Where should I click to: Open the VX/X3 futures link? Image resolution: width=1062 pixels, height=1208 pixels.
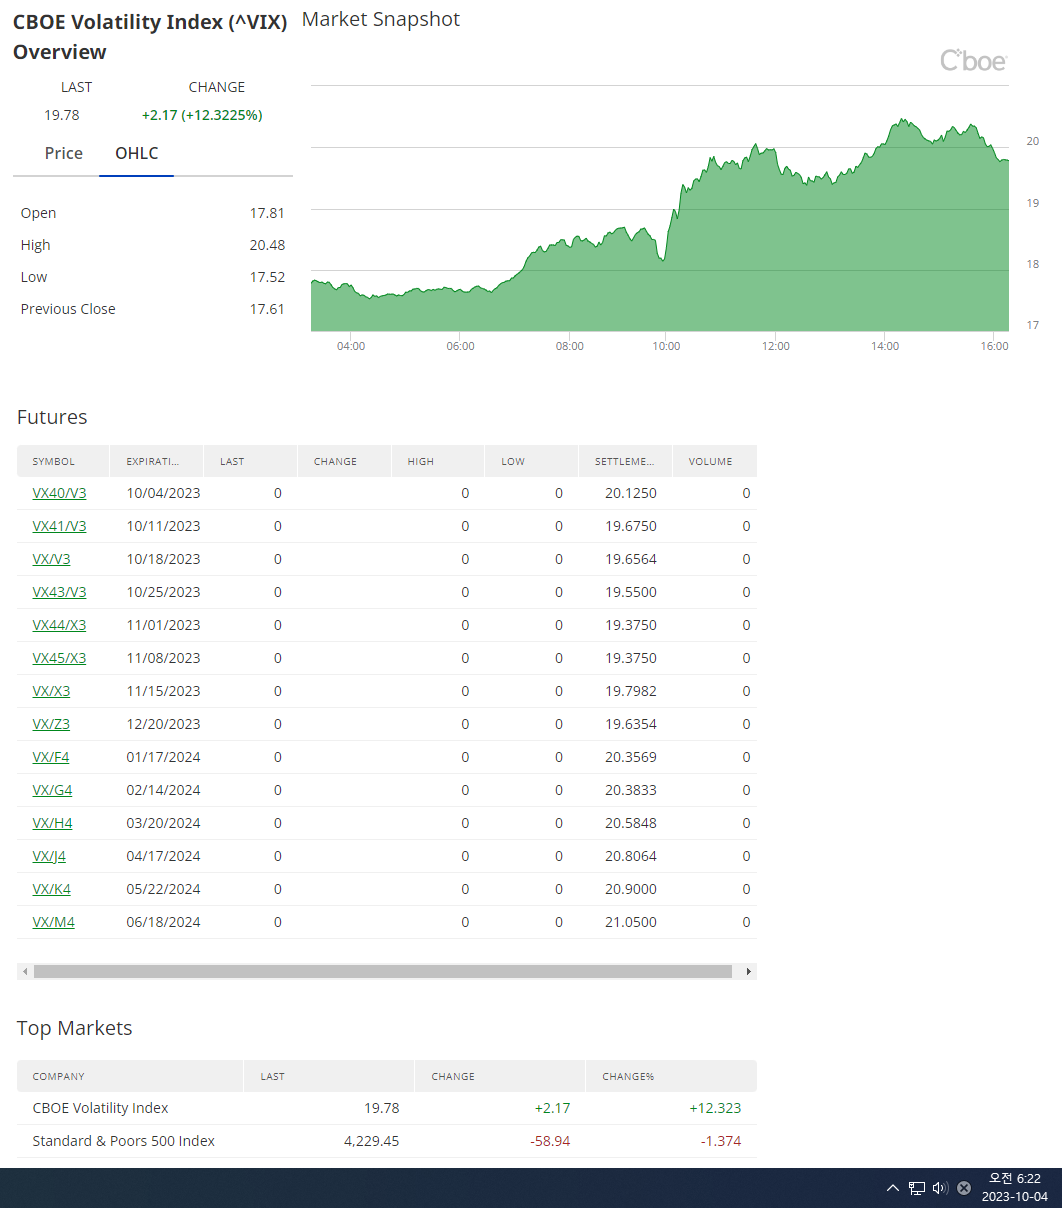(51, 691)
